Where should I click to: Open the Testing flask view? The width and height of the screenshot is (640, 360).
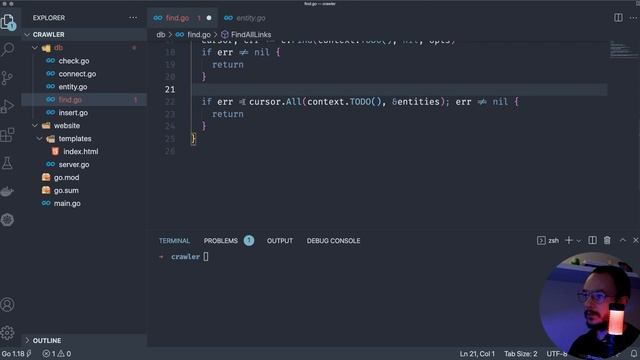click(x=7, y=163)
